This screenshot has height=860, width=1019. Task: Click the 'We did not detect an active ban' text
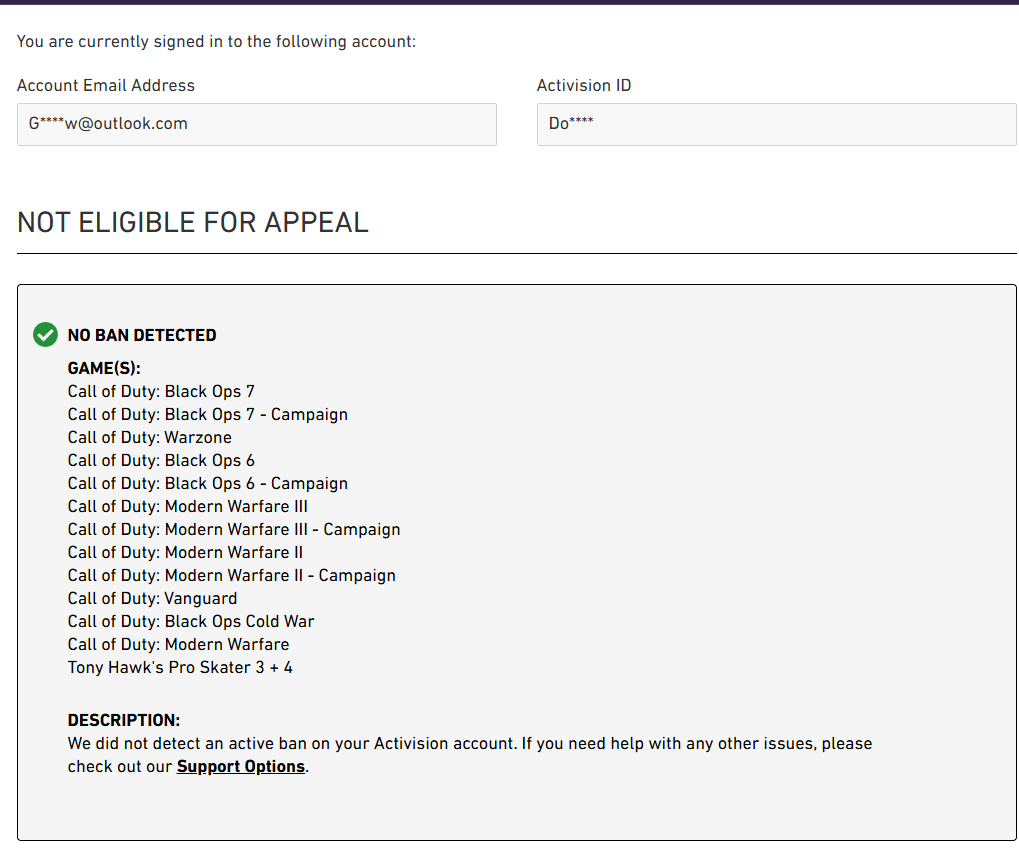(x=470, y=755)
